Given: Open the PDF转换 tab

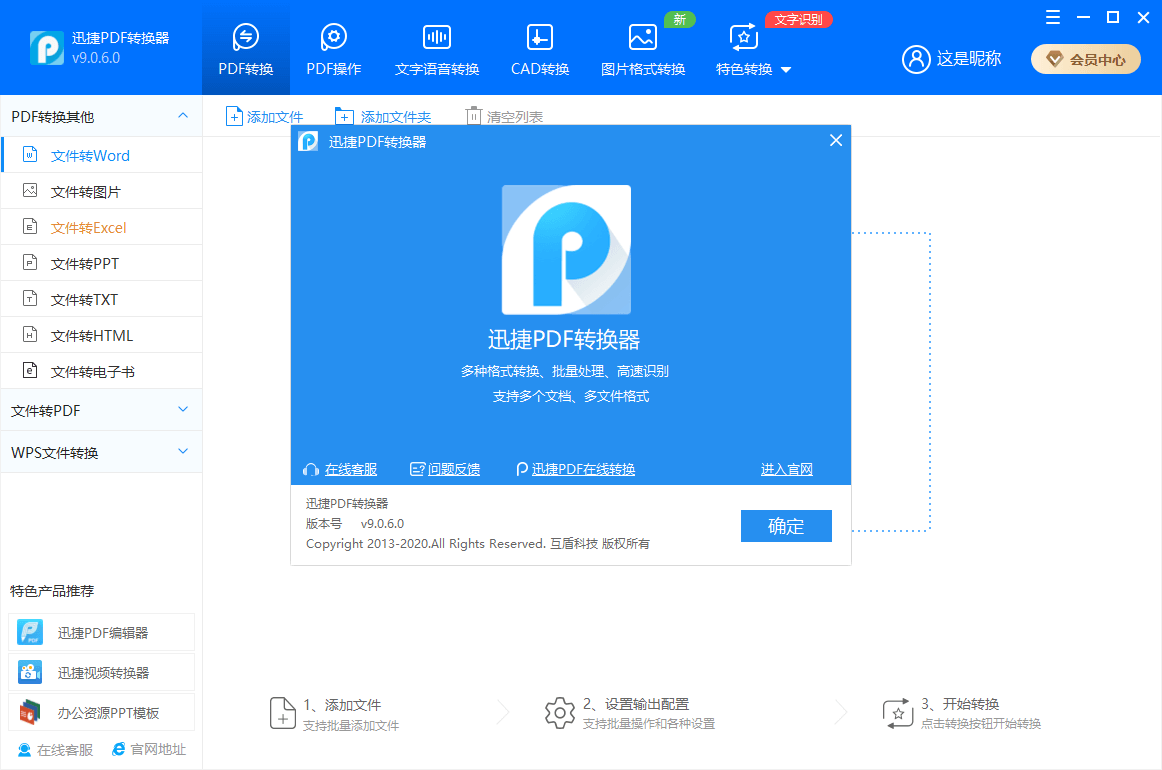Looking at the screenshot, I should pos(245,49).
